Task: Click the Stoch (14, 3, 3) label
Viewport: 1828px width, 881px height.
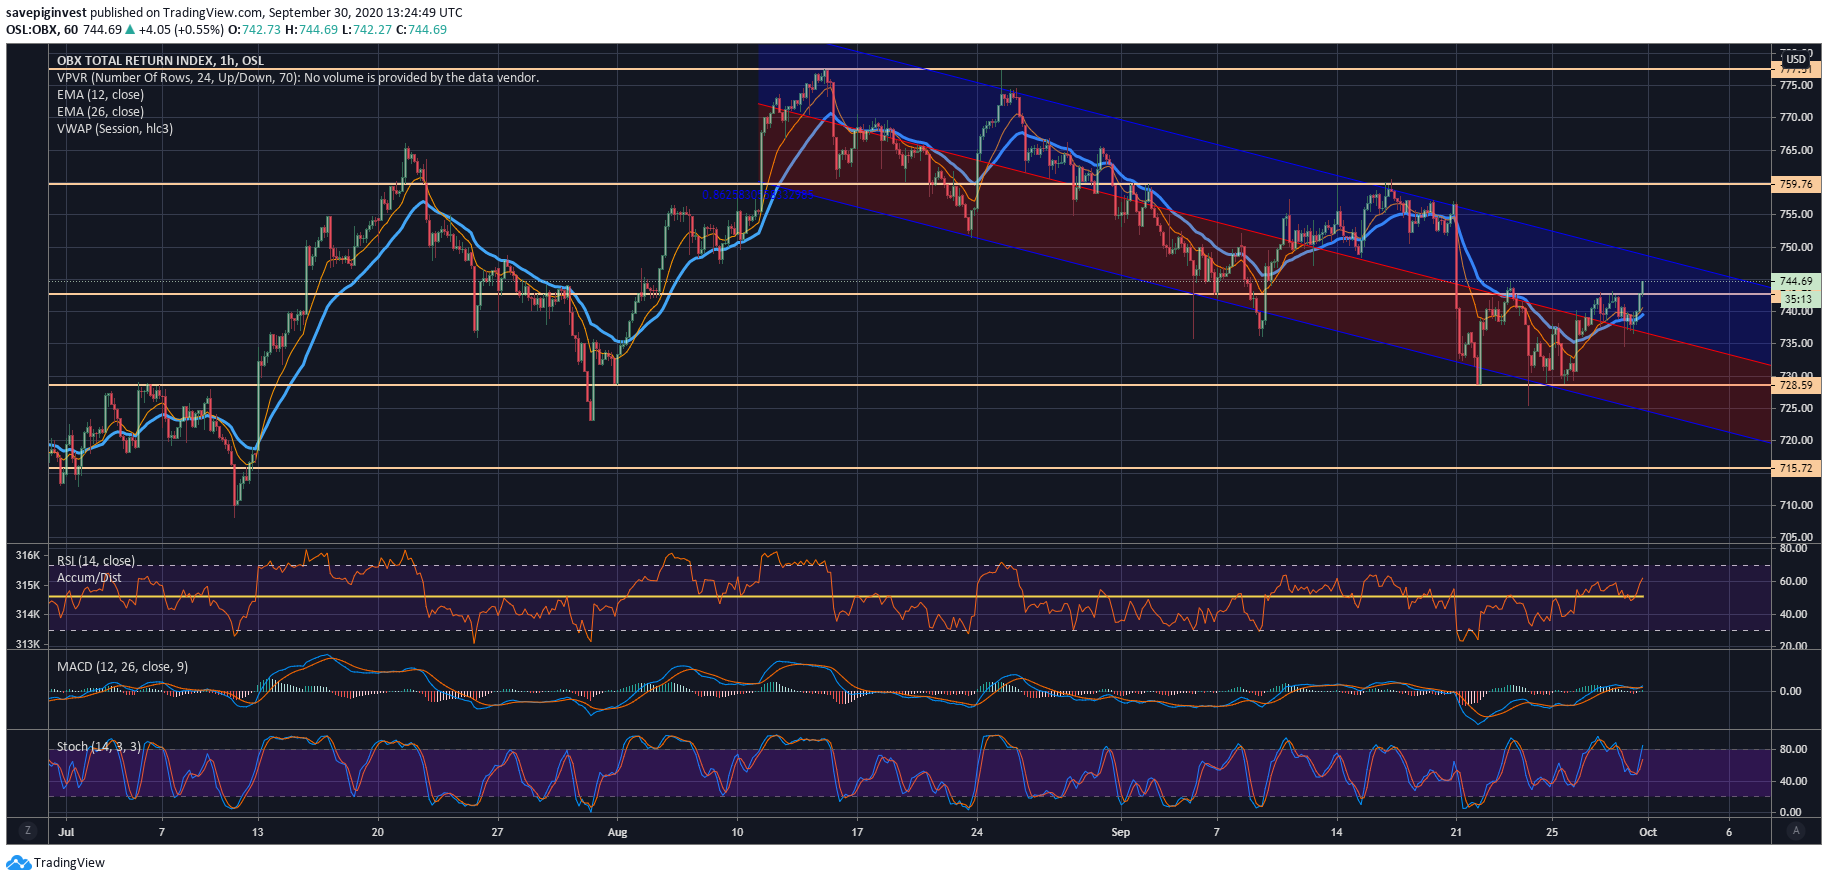Action: [x=98, y=747]
